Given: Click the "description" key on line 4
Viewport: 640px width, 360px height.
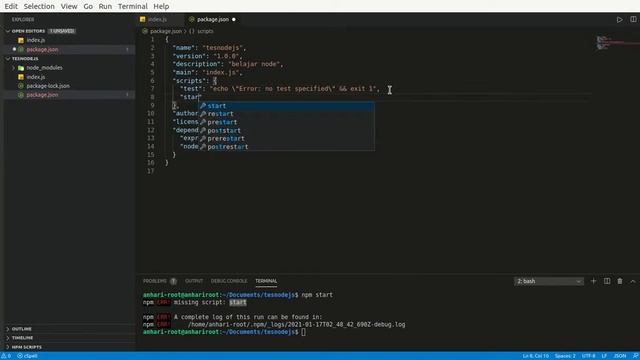Looking at the screenshot, I should pos(197,64).
